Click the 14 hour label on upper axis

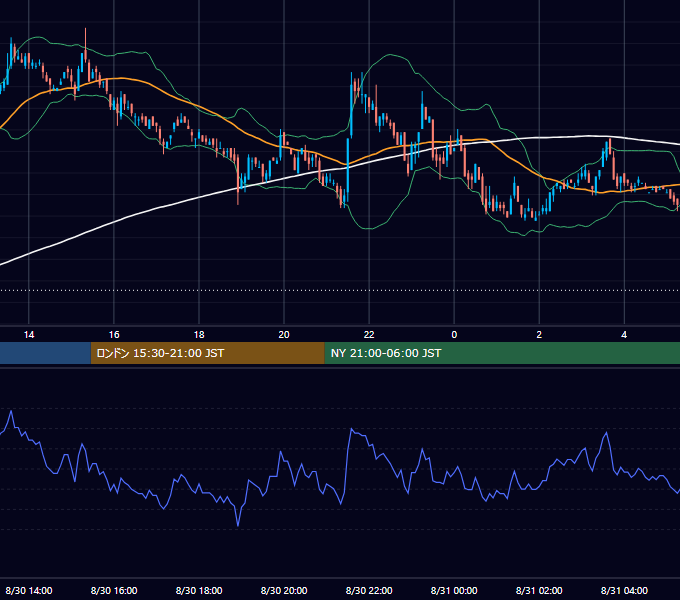pos(29,335)
